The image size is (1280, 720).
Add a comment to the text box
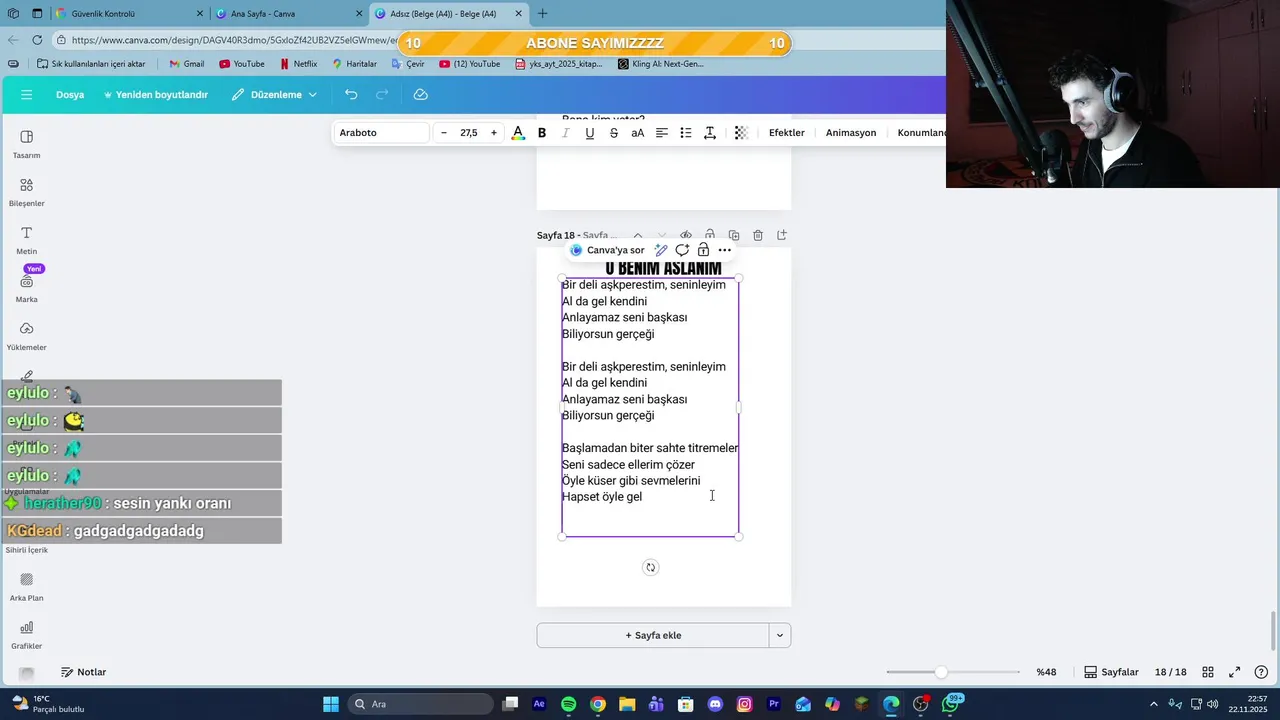click(x=682, y=250)
